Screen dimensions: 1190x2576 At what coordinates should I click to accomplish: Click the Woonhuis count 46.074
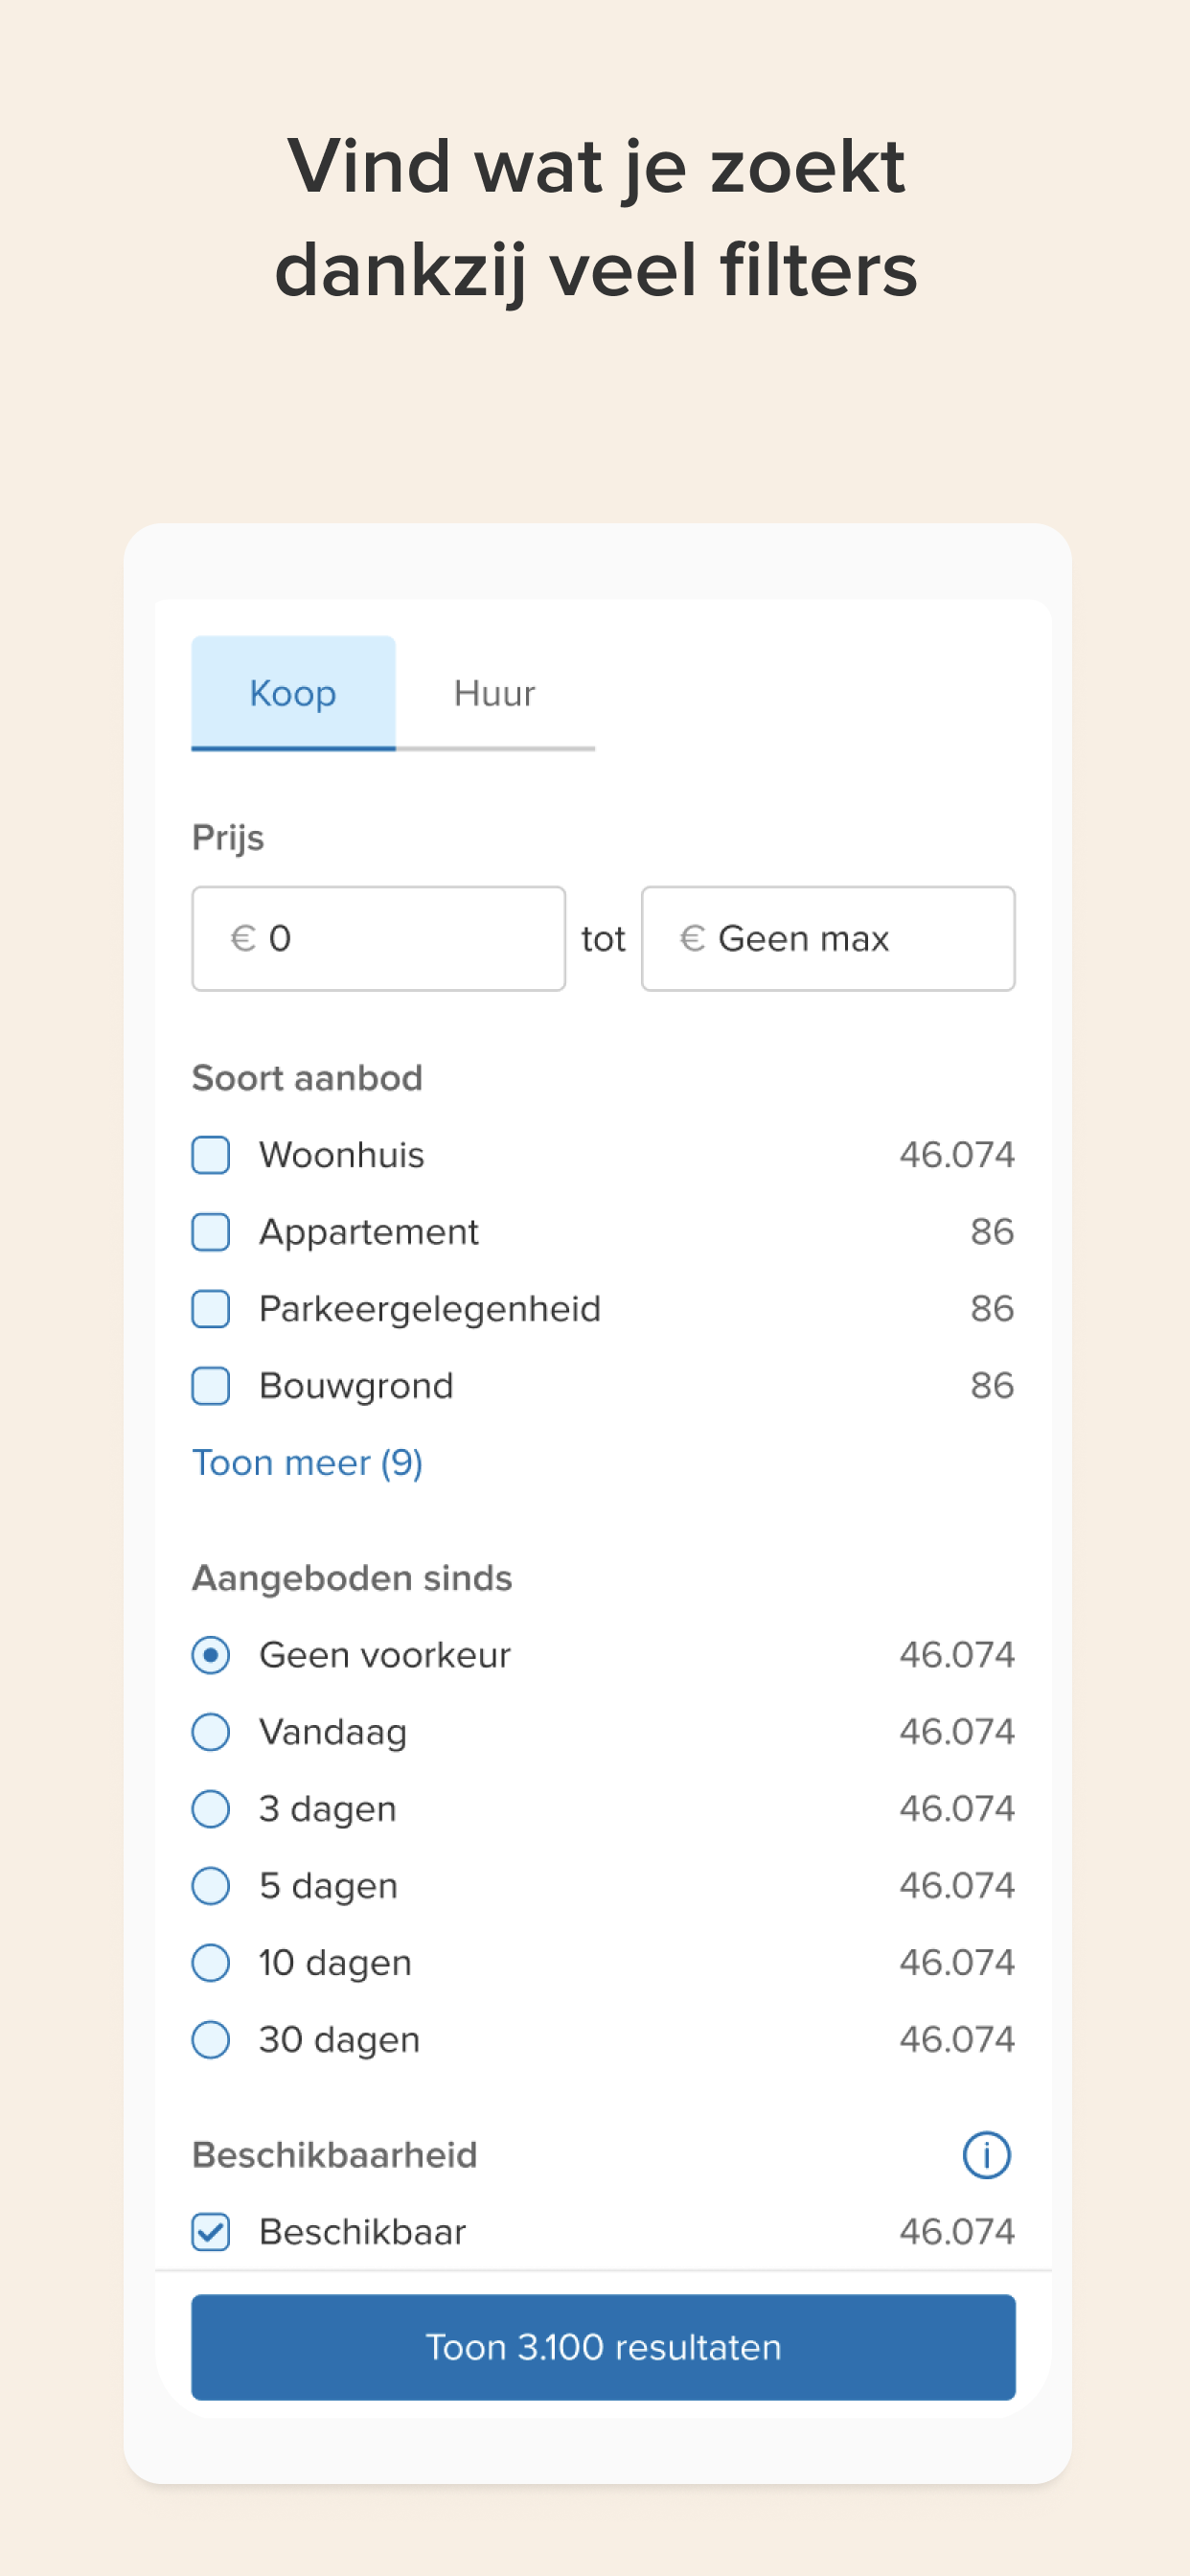tap(957, 1155)
